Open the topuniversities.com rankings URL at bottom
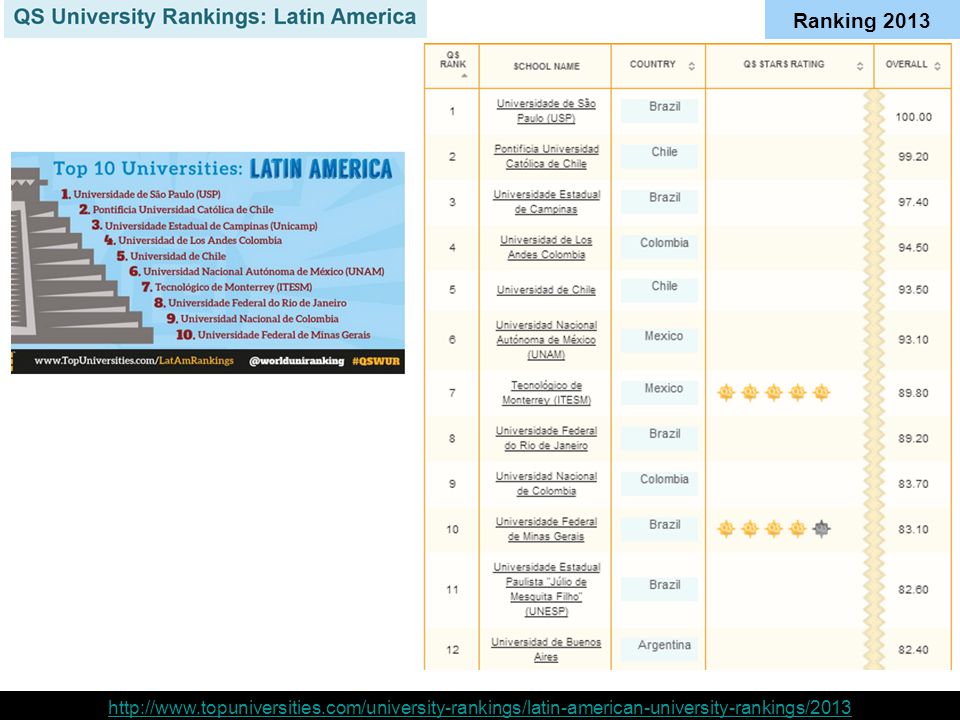960x720 pixels. click(479, 707)
